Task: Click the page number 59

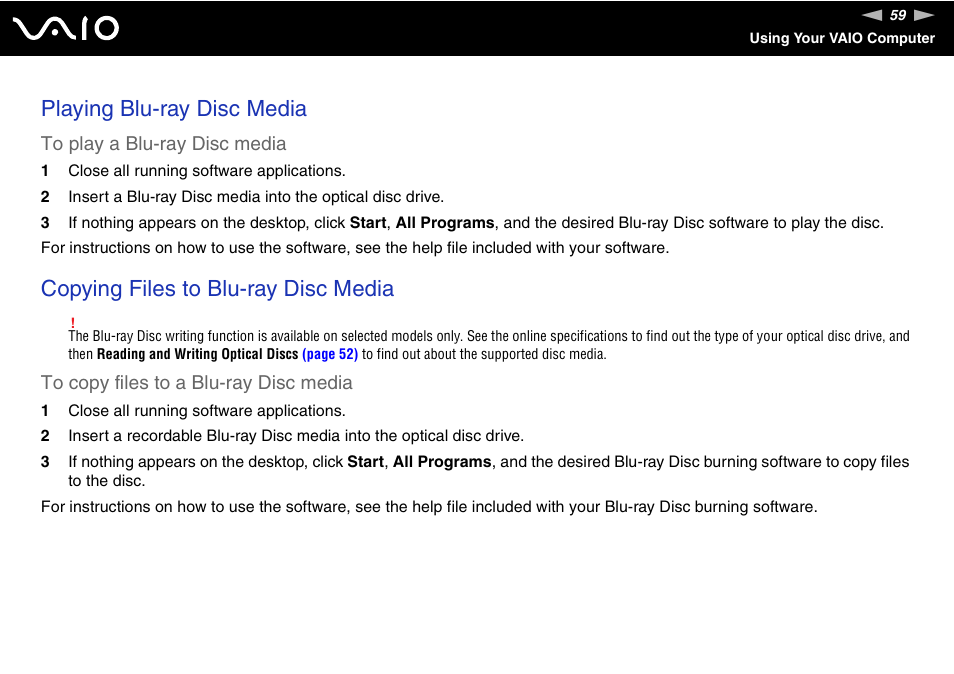Action: [898, 15]
